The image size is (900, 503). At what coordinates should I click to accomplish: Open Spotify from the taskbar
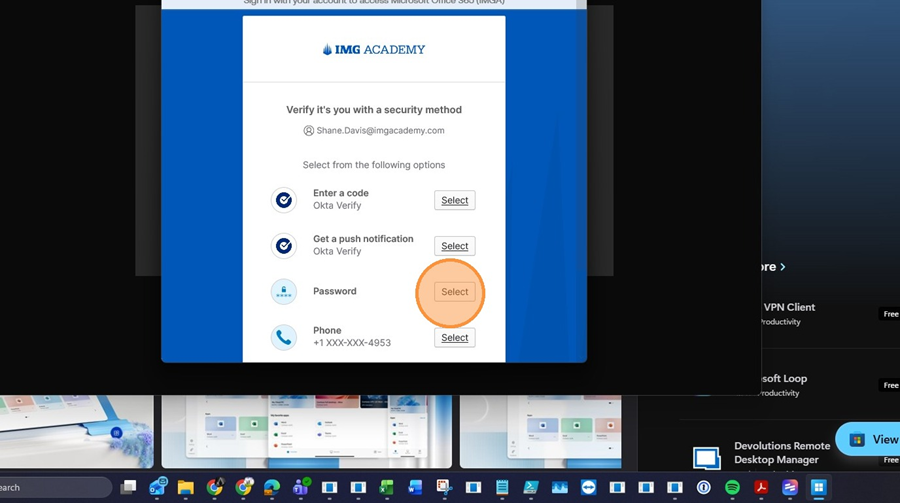pyautogui.click(x=732, y=487)
